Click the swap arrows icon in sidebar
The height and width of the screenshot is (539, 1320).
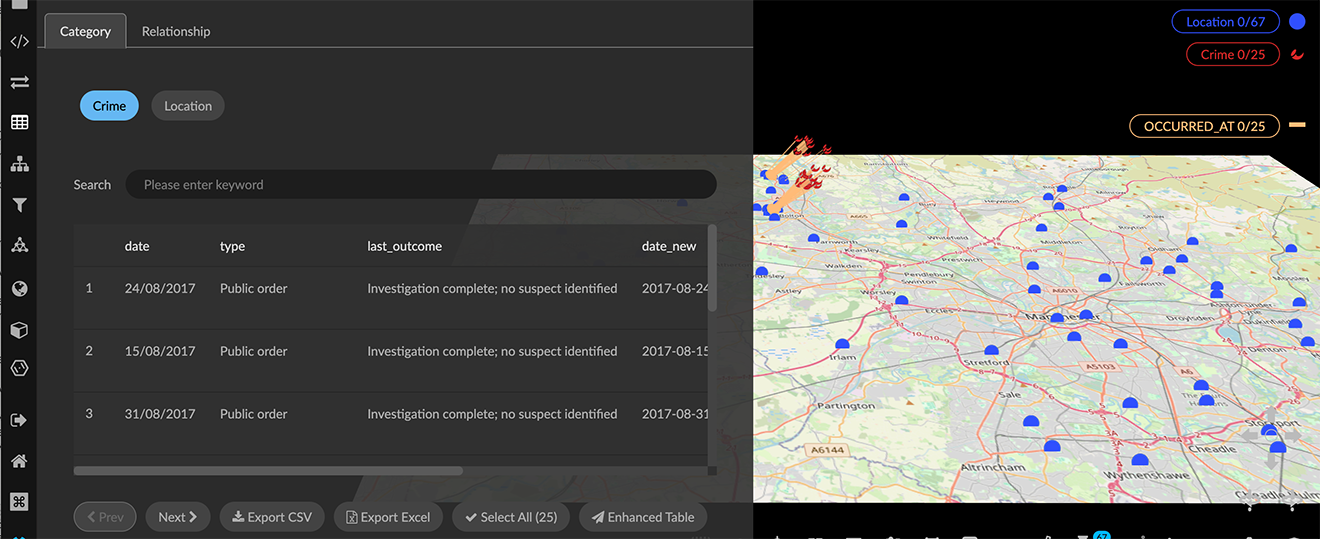[x=19, y=82]
